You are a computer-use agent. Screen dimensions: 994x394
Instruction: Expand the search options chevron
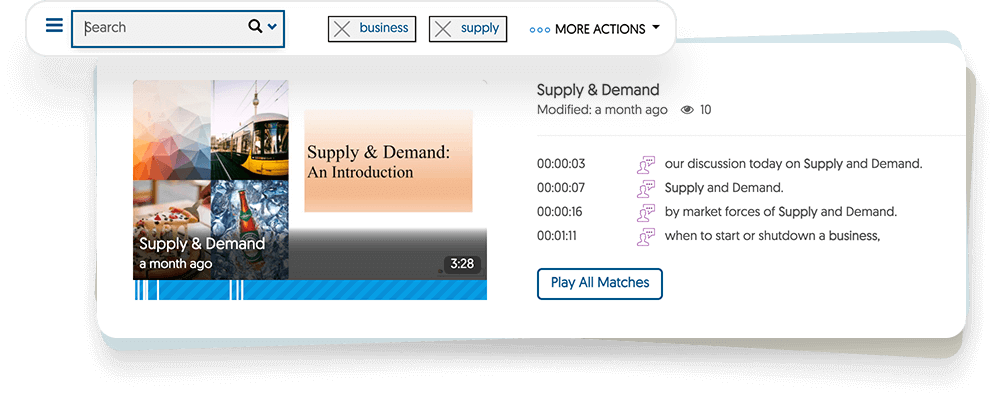(x=272, y=27)
